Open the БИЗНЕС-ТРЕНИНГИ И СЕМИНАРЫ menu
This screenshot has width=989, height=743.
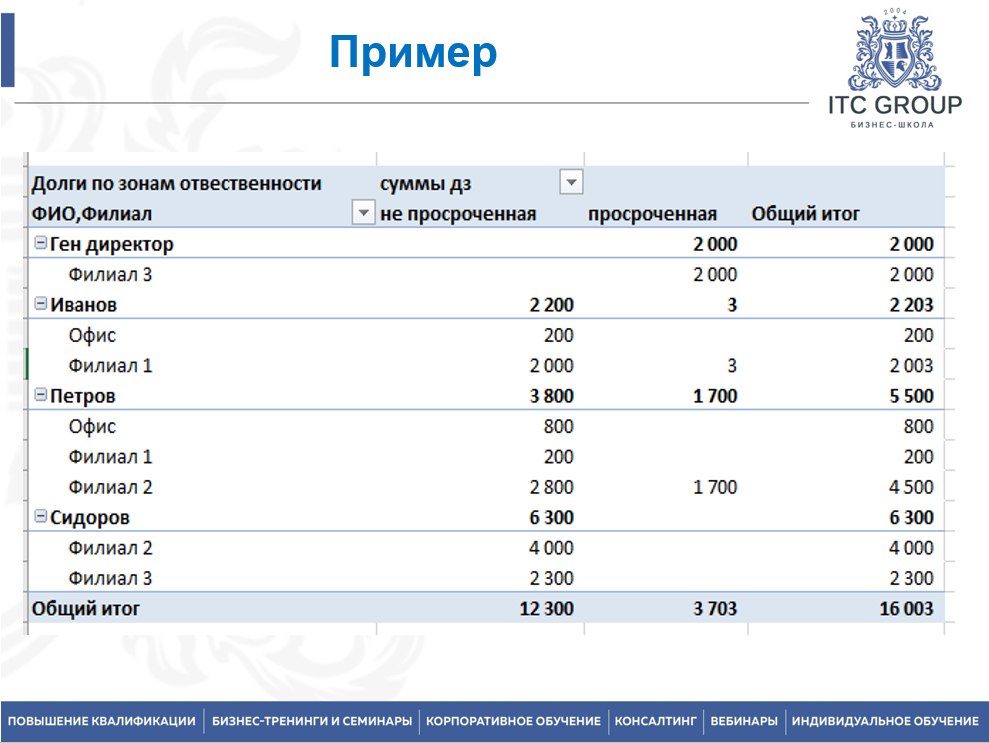[311, 719]
